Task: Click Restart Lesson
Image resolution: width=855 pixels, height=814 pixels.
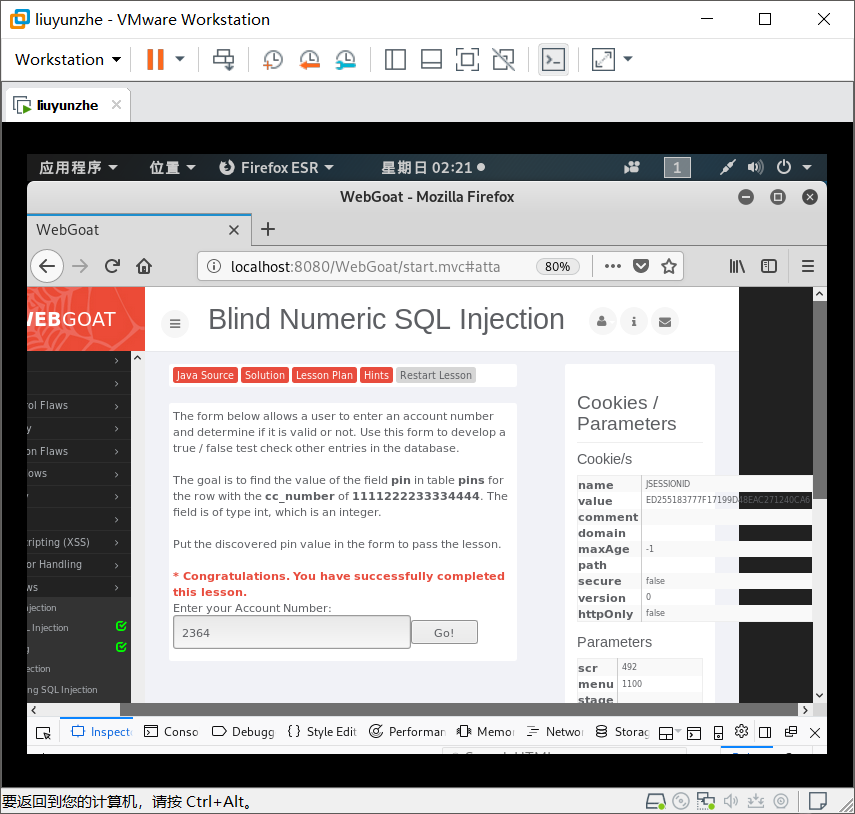Action: click(x=436, y=375)
